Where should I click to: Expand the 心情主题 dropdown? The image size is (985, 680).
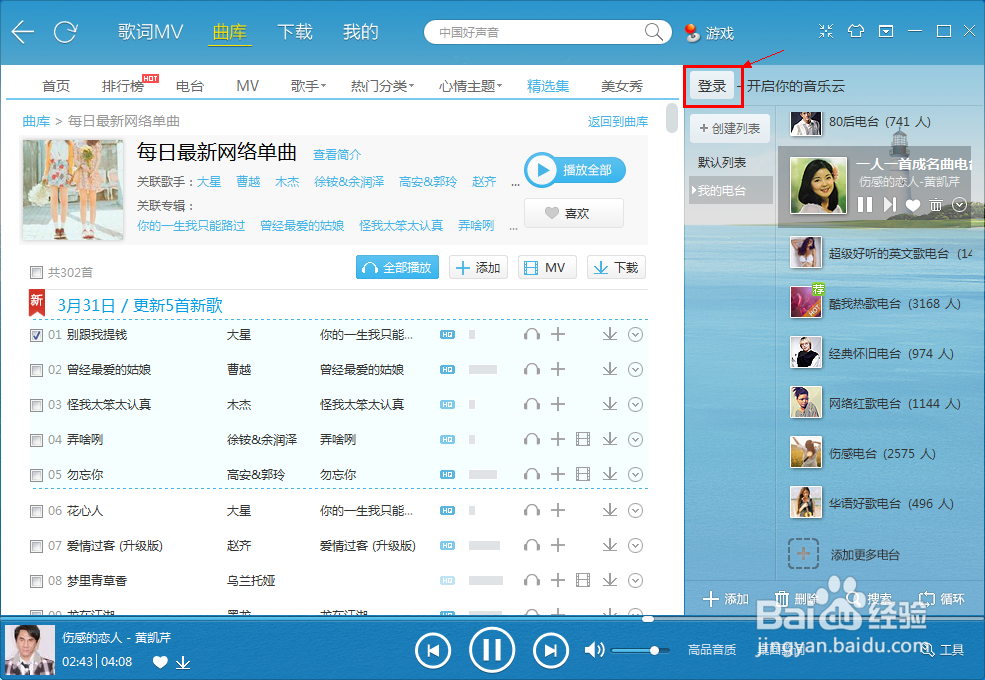tap(471, 85)
